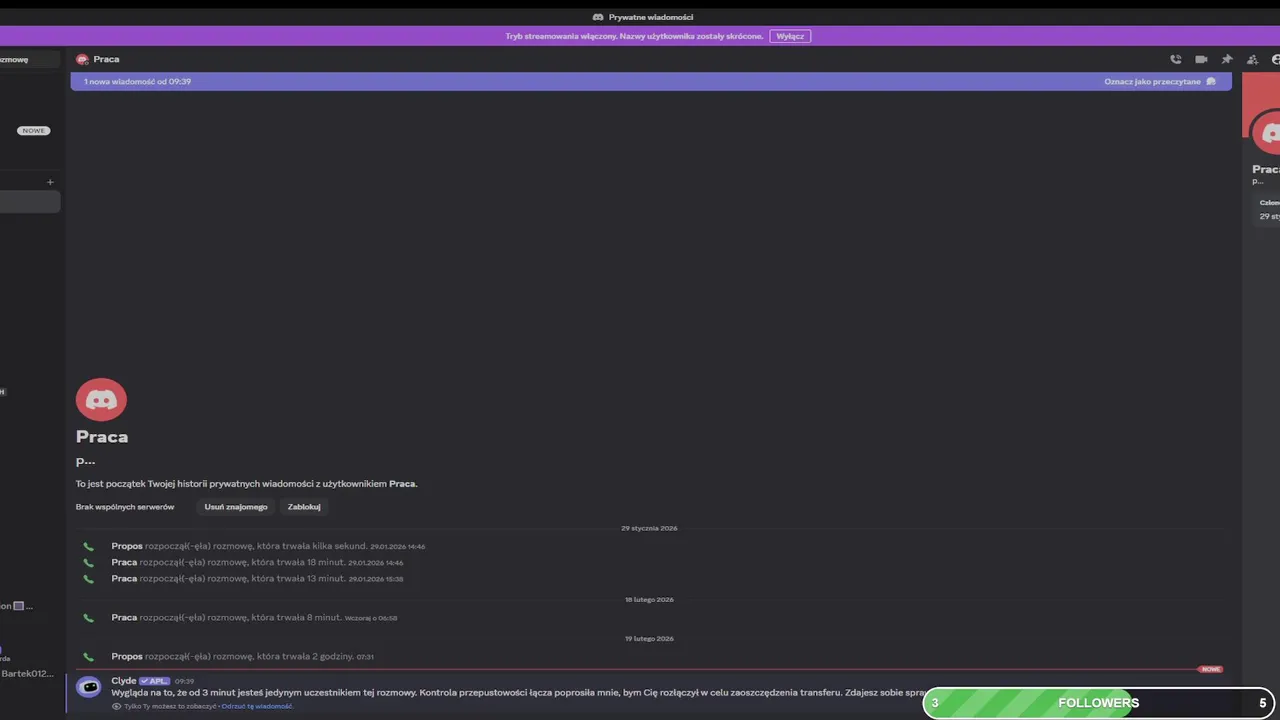Click Propos in the few-seconds call entry
Image resolution: width=1280 pixels, height=720 pixels.
click(127, 546)
